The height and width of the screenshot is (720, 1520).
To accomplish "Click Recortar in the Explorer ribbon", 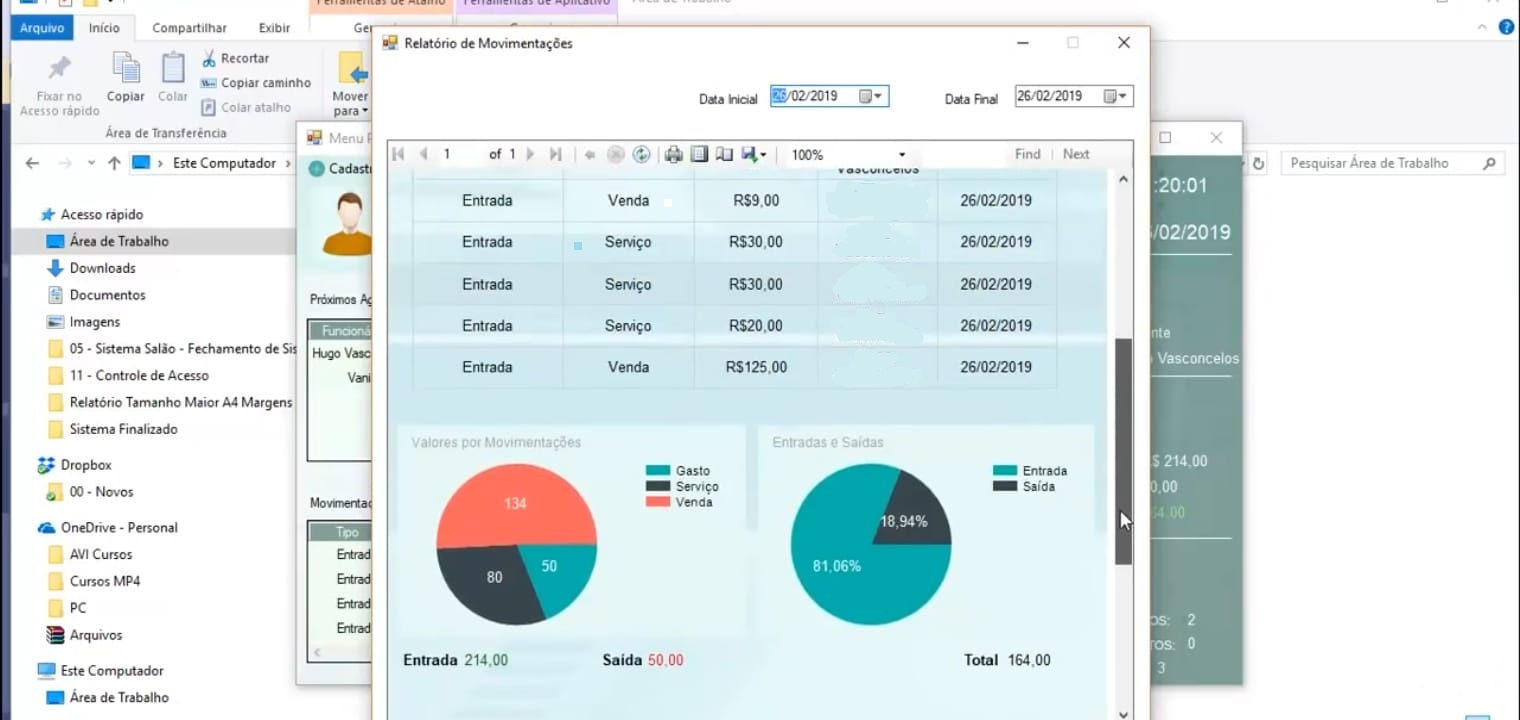I will tap(235, 58).
